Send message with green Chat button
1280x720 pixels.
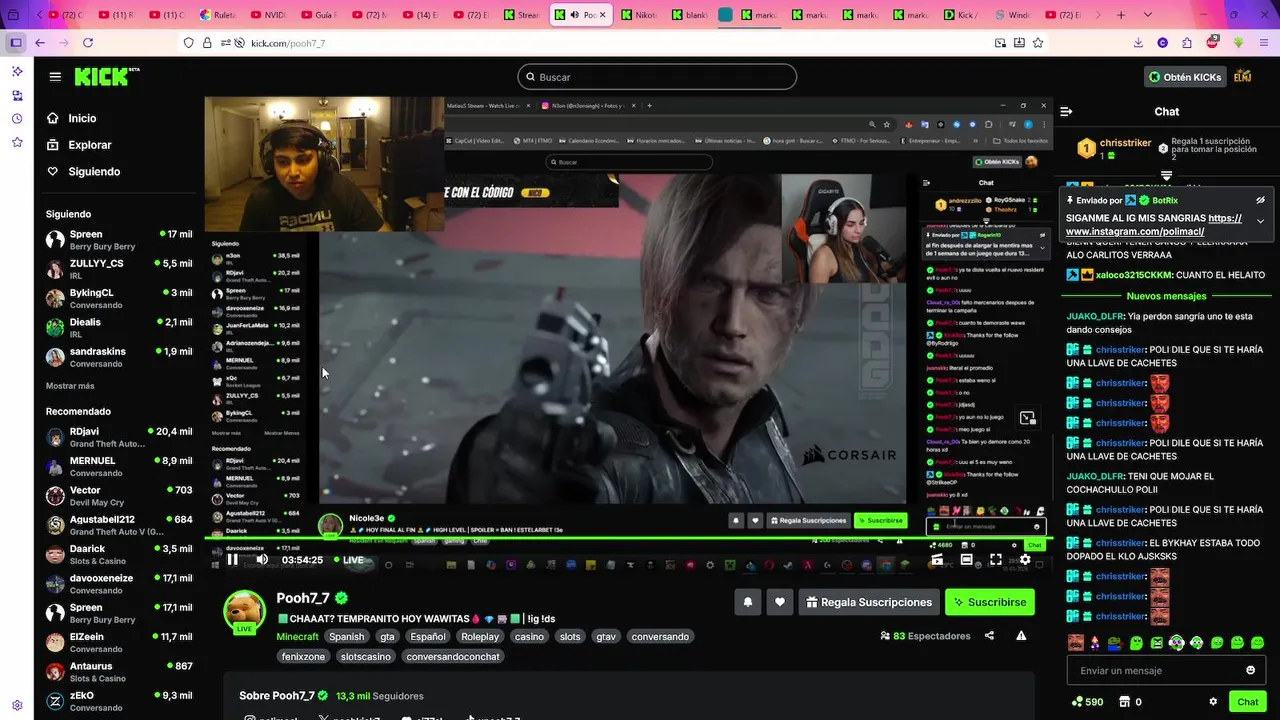[1247, 702]
